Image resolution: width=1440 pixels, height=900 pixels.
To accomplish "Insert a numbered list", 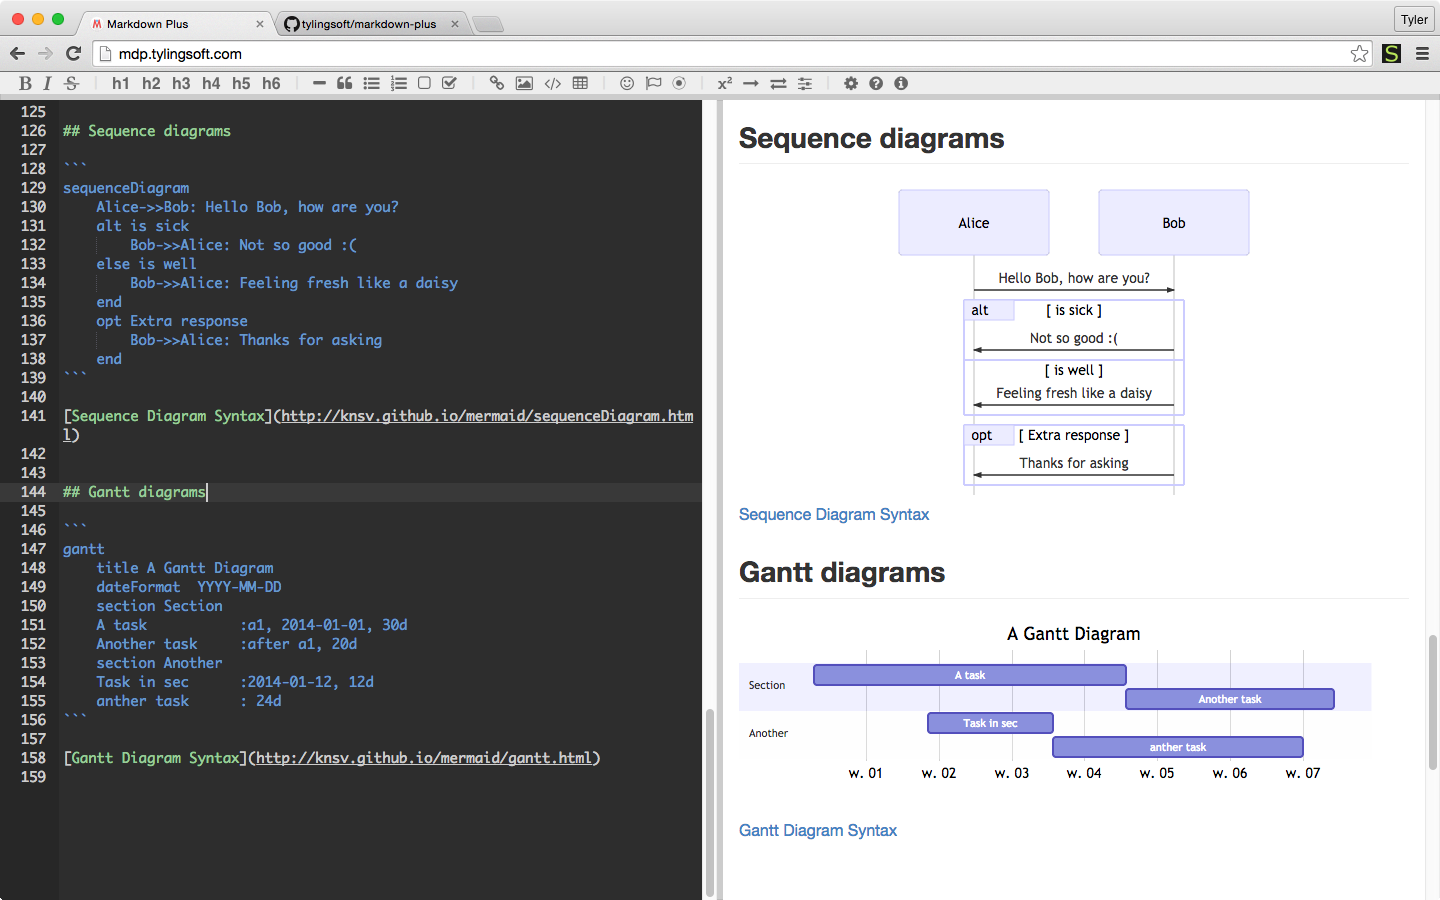I will [x=398, y=84].
